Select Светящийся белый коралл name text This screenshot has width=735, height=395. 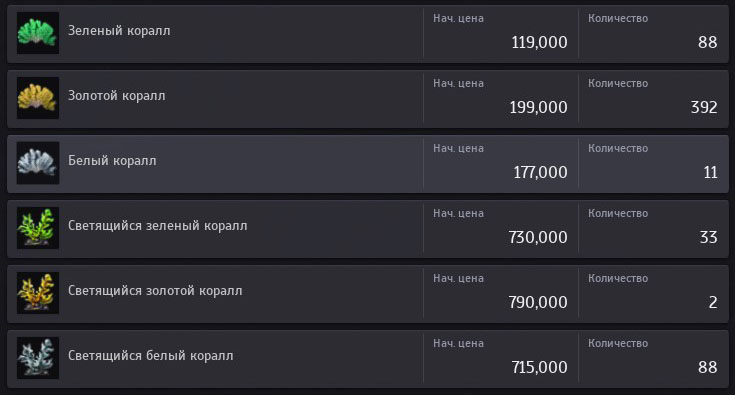[x=150, y=356]
